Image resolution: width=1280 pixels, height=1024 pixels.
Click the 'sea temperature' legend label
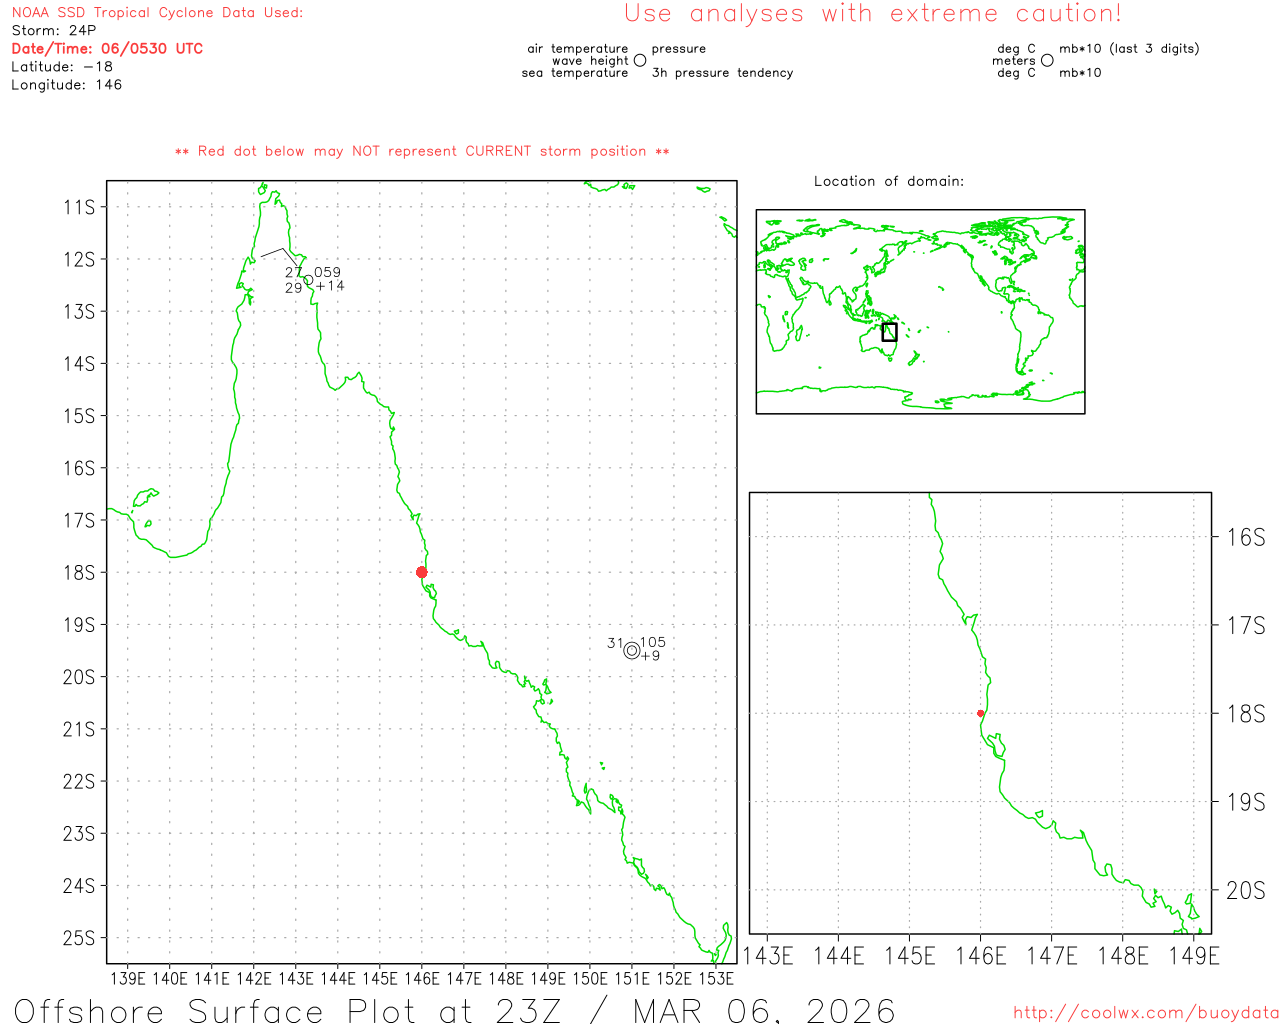[575, 73]
